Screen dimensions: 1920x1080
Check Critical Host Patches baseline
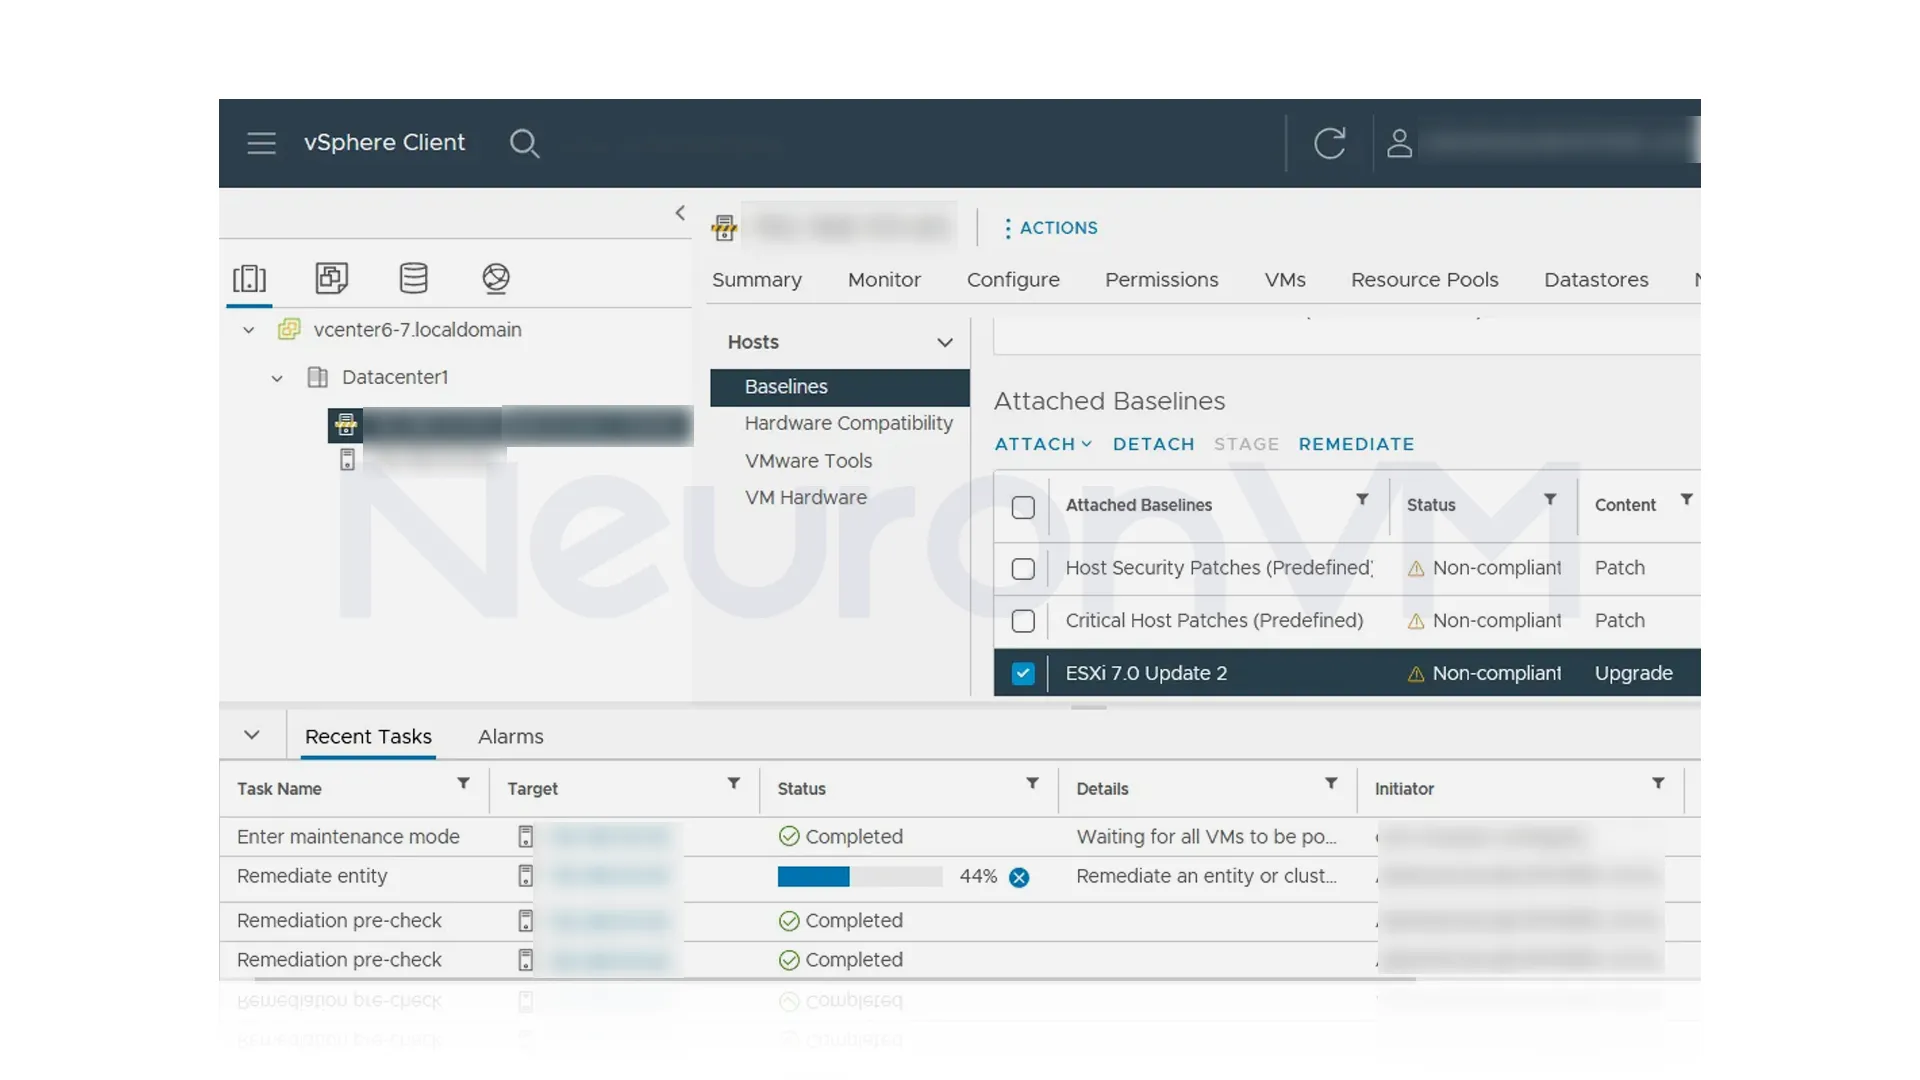click(1023, 621)
